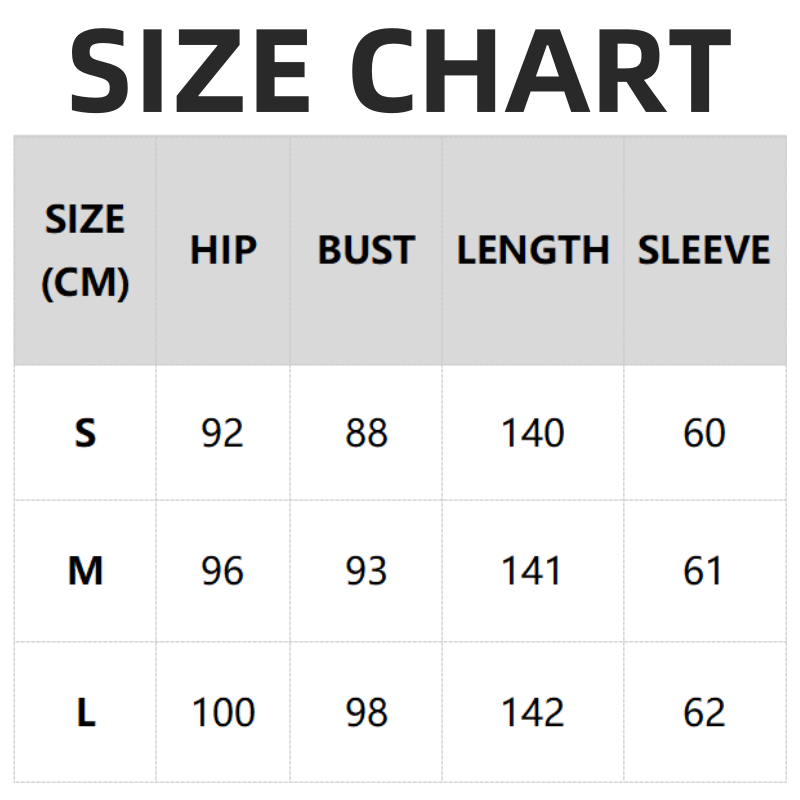Click the S size row label
Screen dimensions: 800x800
tap(85, 433)
